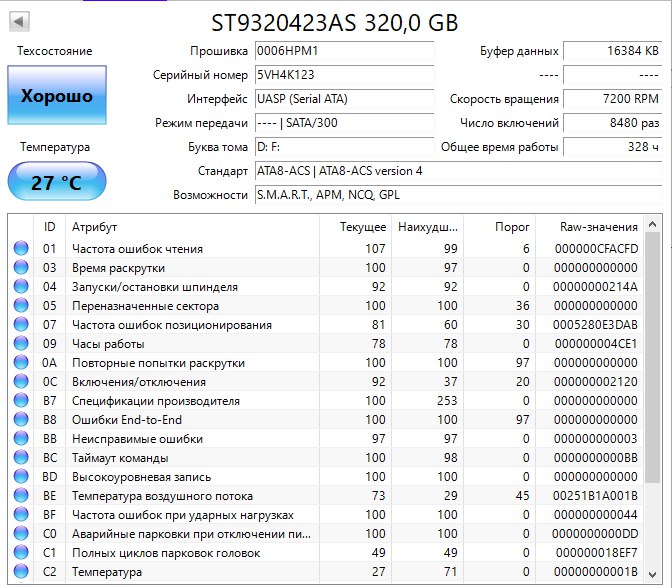This screenshot has height=588, width=672.
Task: Click the Скорость вращения field 7200 RPM
Action: [612, 99]
